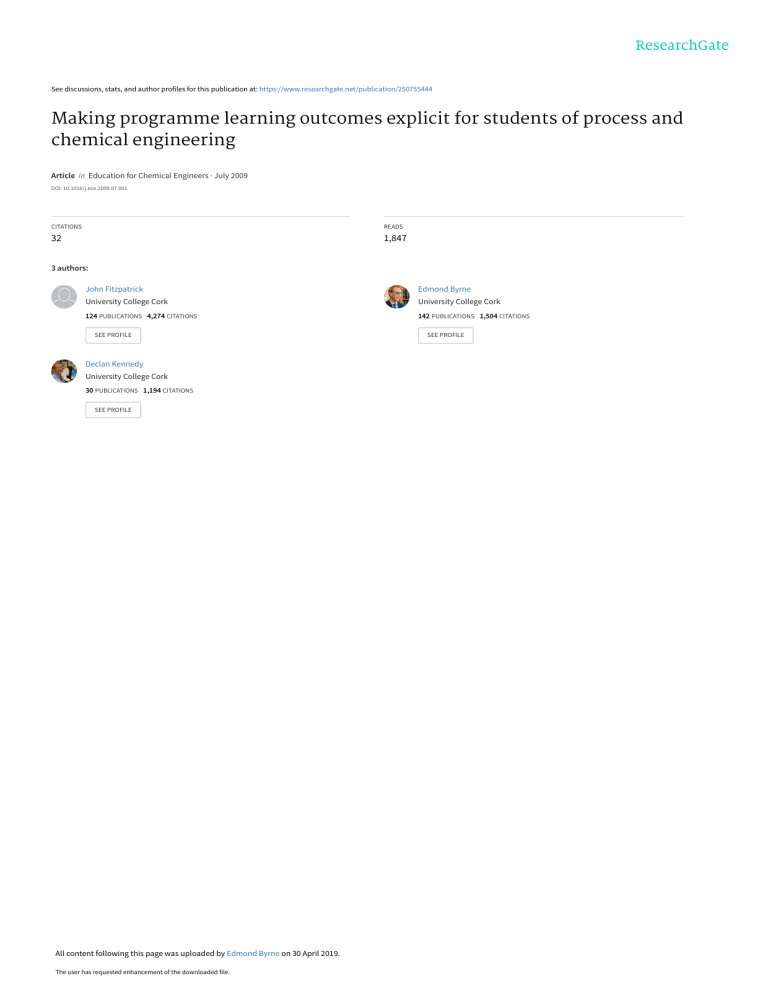Click Declan Kennedy's profile photo
768x994 pixels.
pos(64,371)
